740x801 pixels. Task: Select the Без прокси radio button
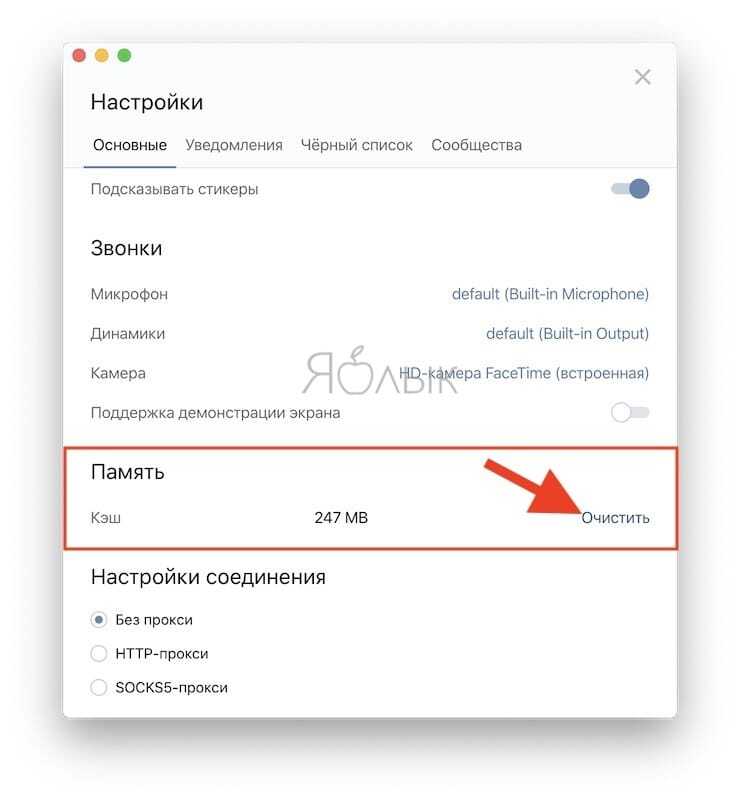(x=99, y=620)
